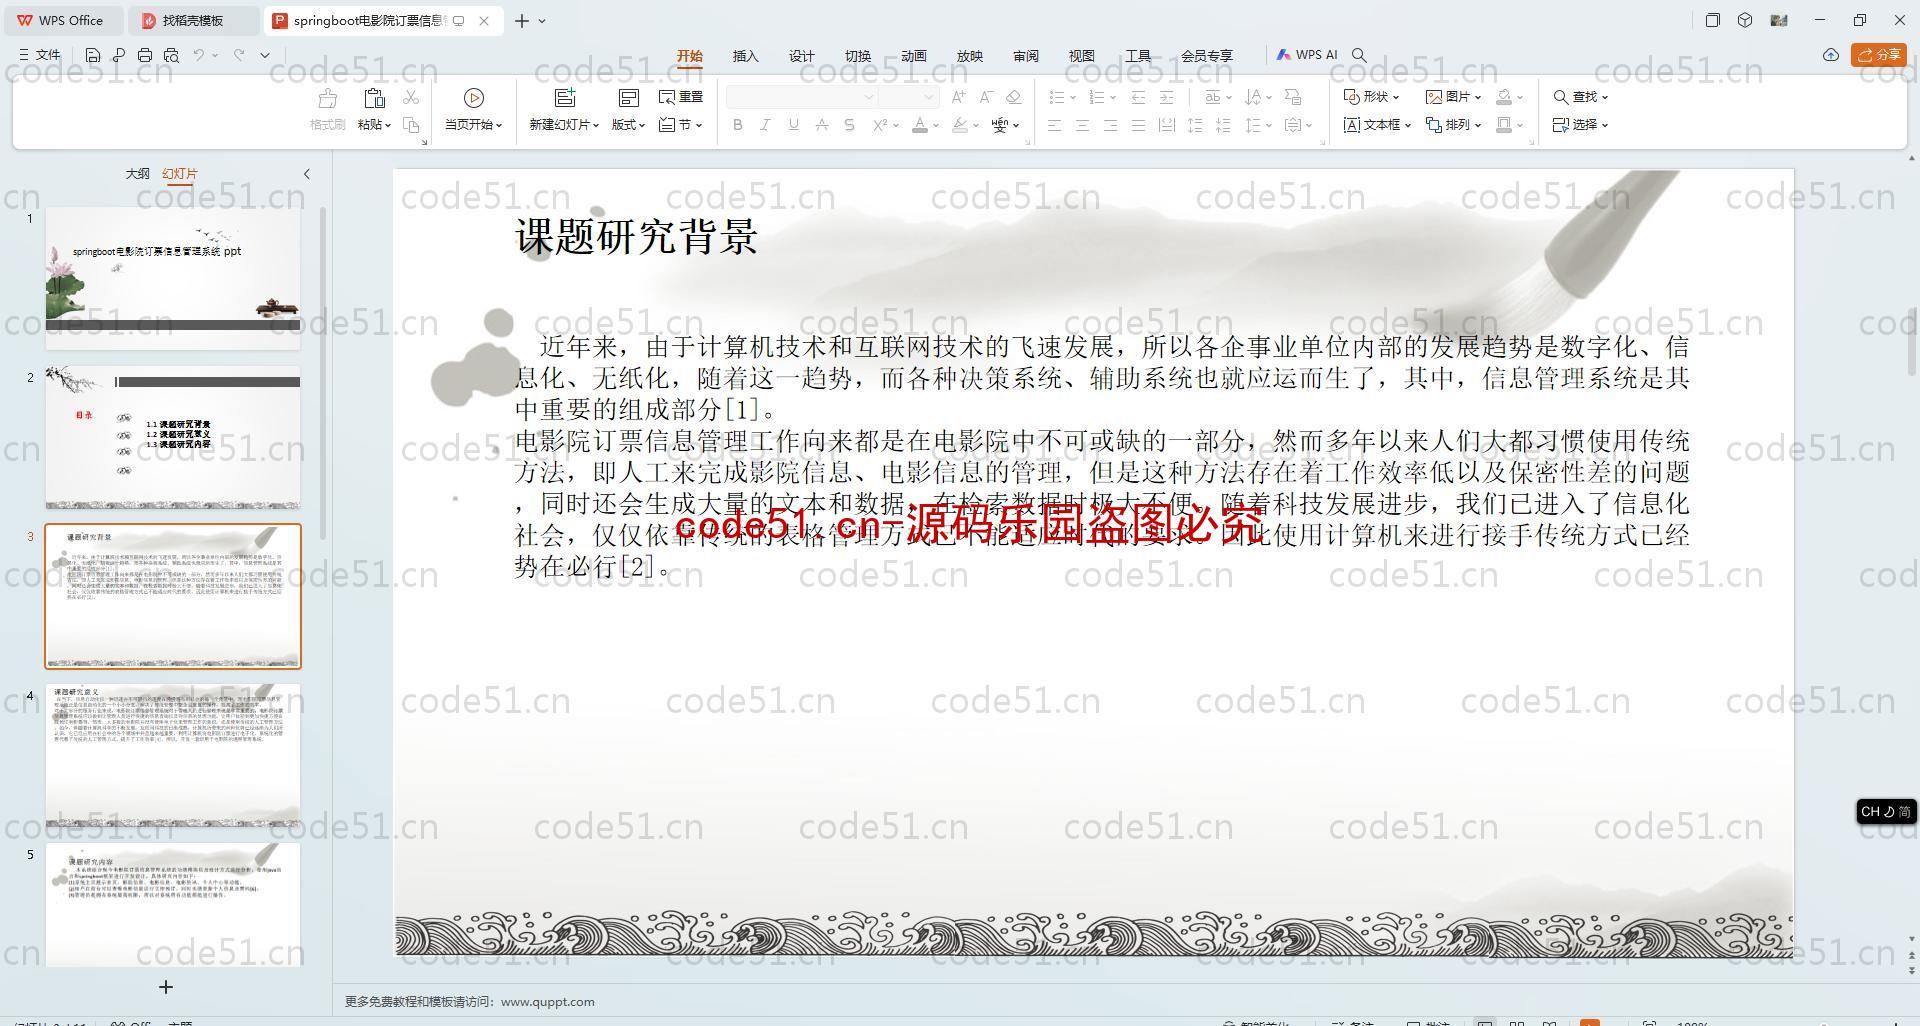Screen dimensions: 1920x1026
Task: Click the Decrease Indent icon
Action: [x=1138, y=97]
